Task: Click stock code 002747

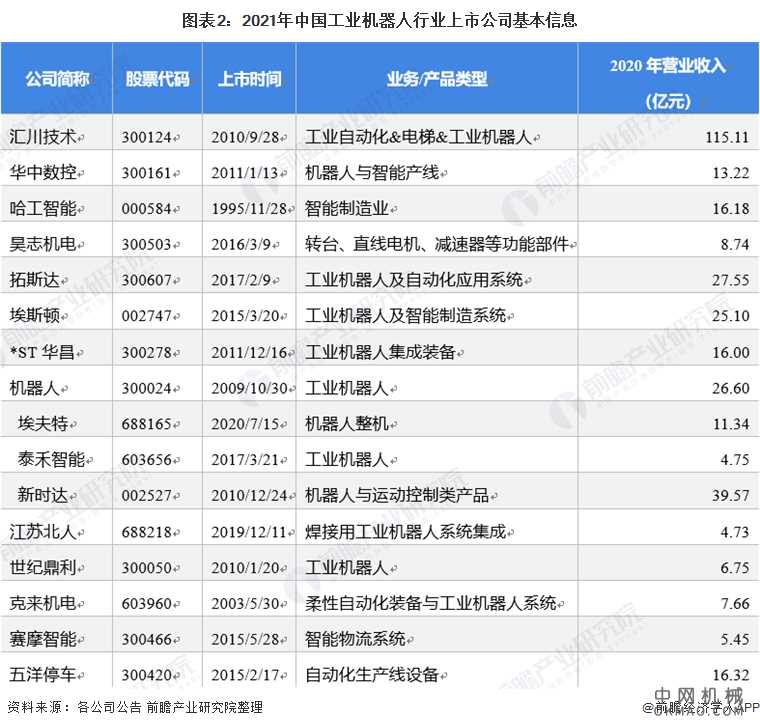Action: [146, 317]
